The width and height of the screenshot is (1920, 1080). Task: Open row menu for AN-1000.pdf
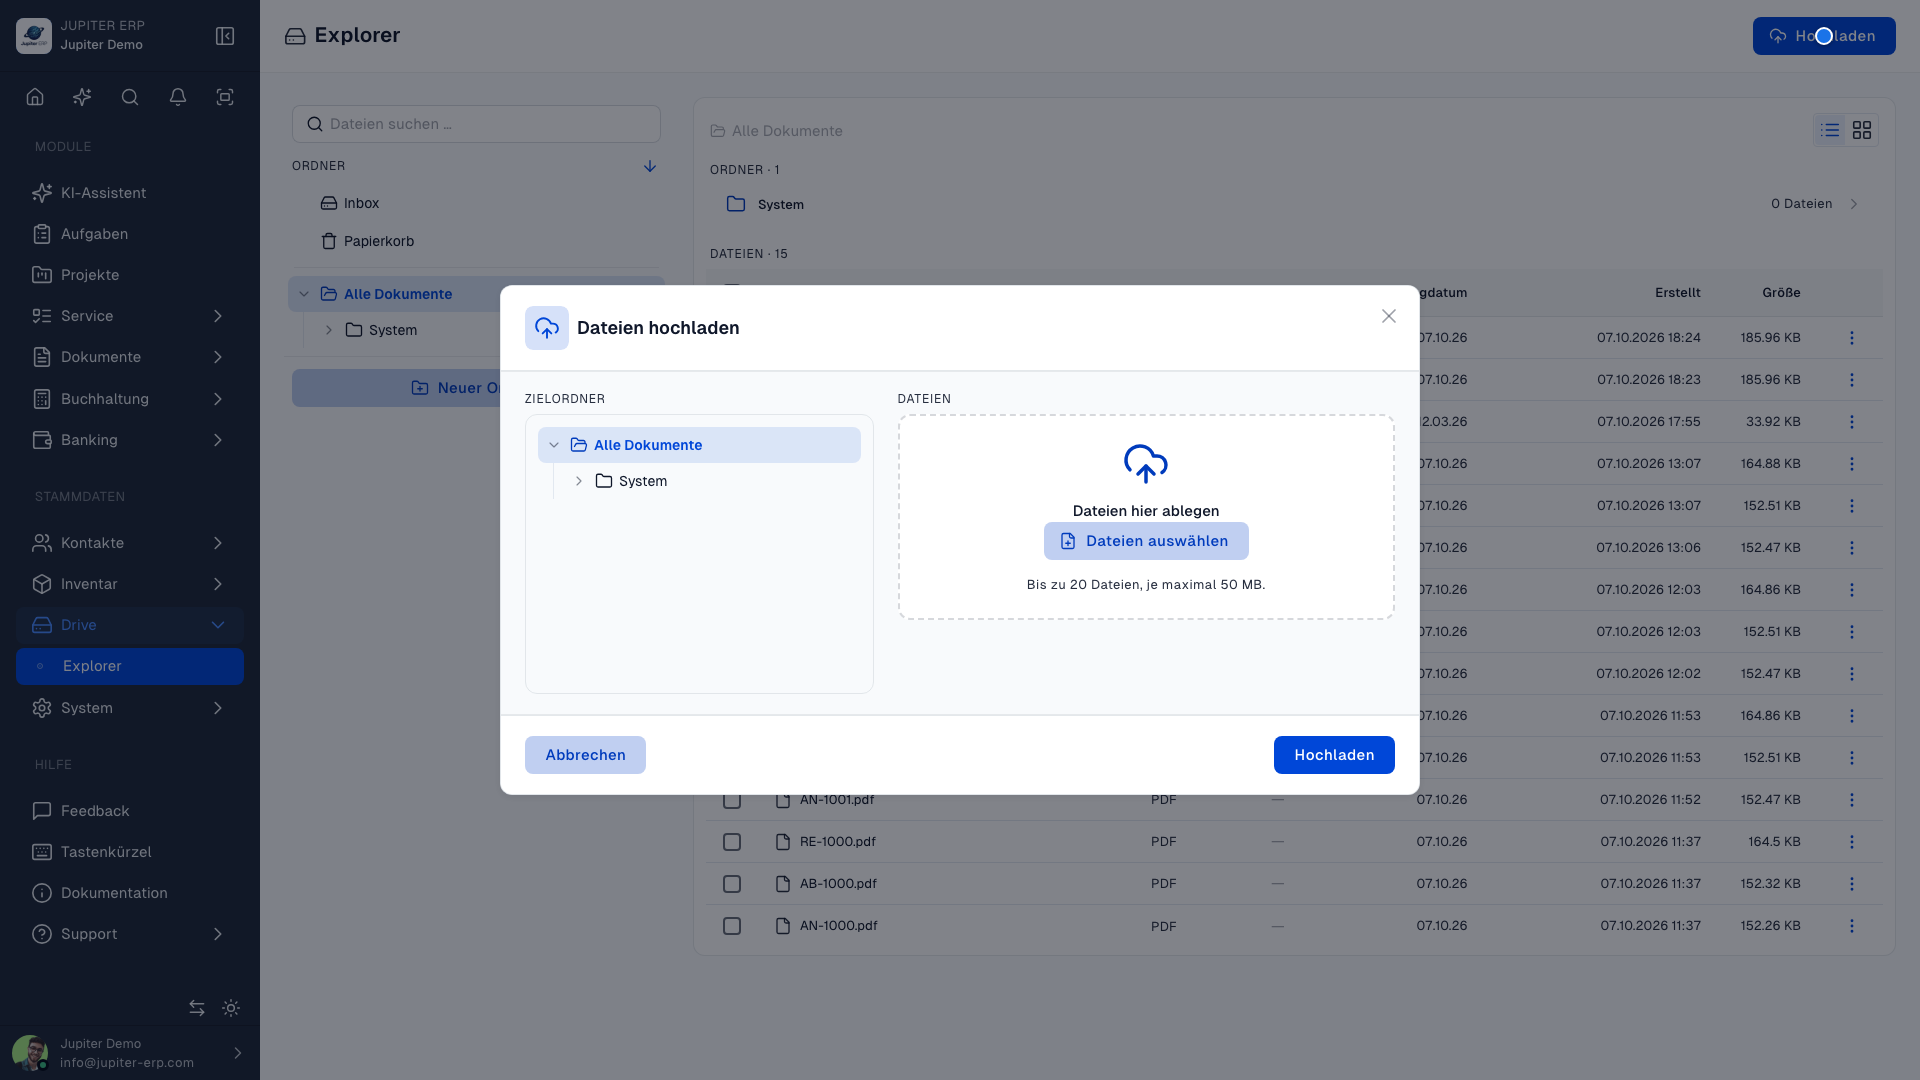(1852, 926)
